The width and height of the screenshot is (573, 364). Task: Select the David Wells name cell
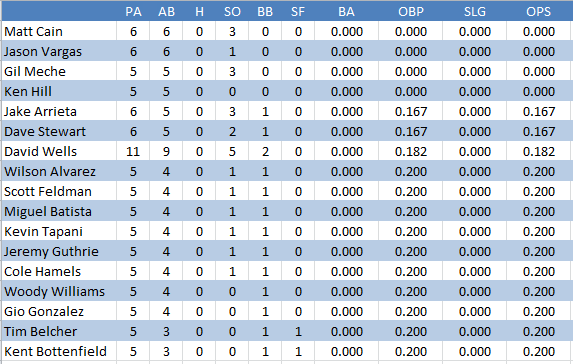coord(59,151)
